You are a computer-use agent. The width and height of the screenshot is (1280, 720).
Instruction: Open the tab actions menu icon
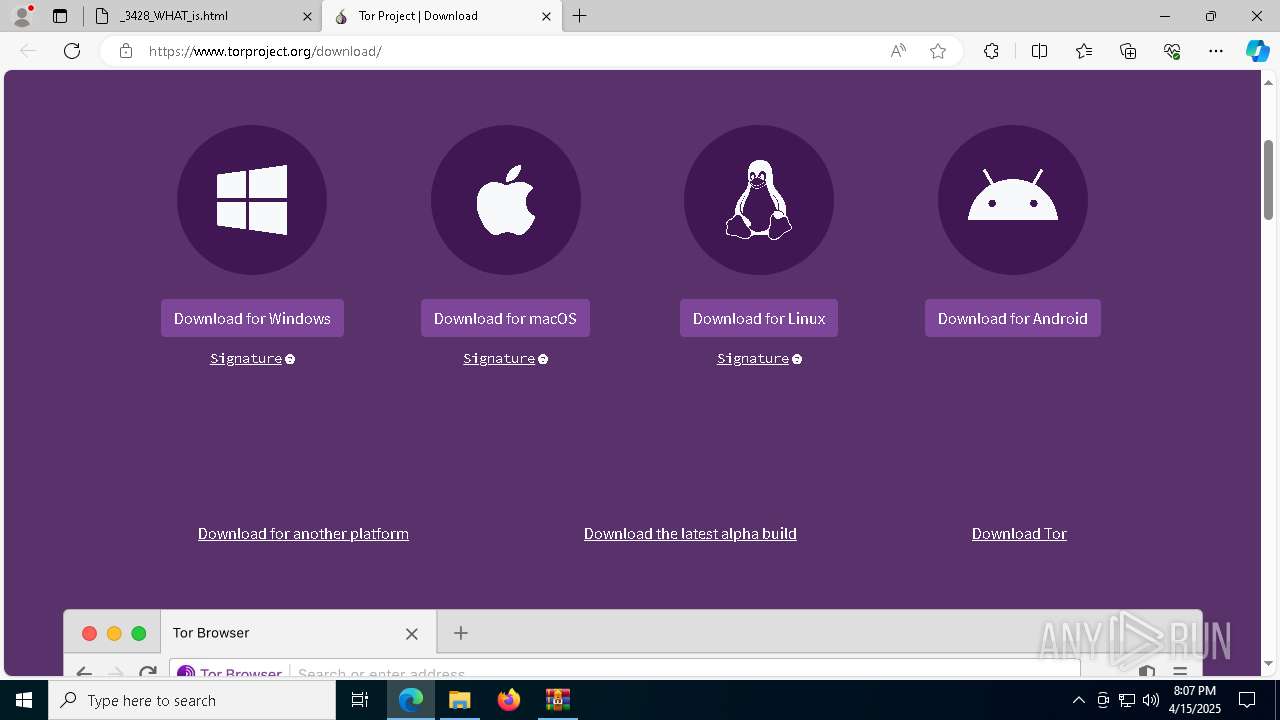(60, 16)
